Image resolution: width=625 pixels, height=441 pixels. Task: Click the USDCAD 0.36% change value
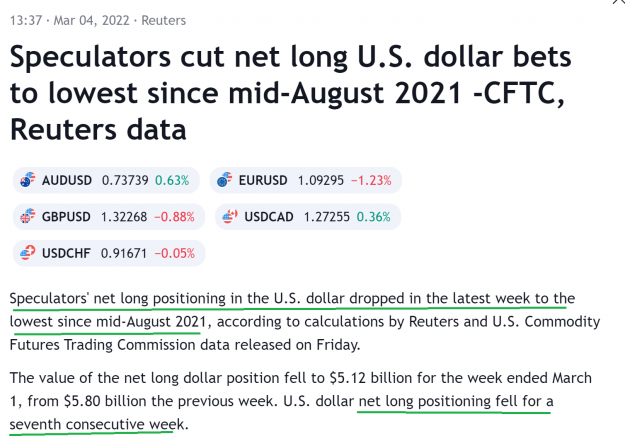pos(373,217)
